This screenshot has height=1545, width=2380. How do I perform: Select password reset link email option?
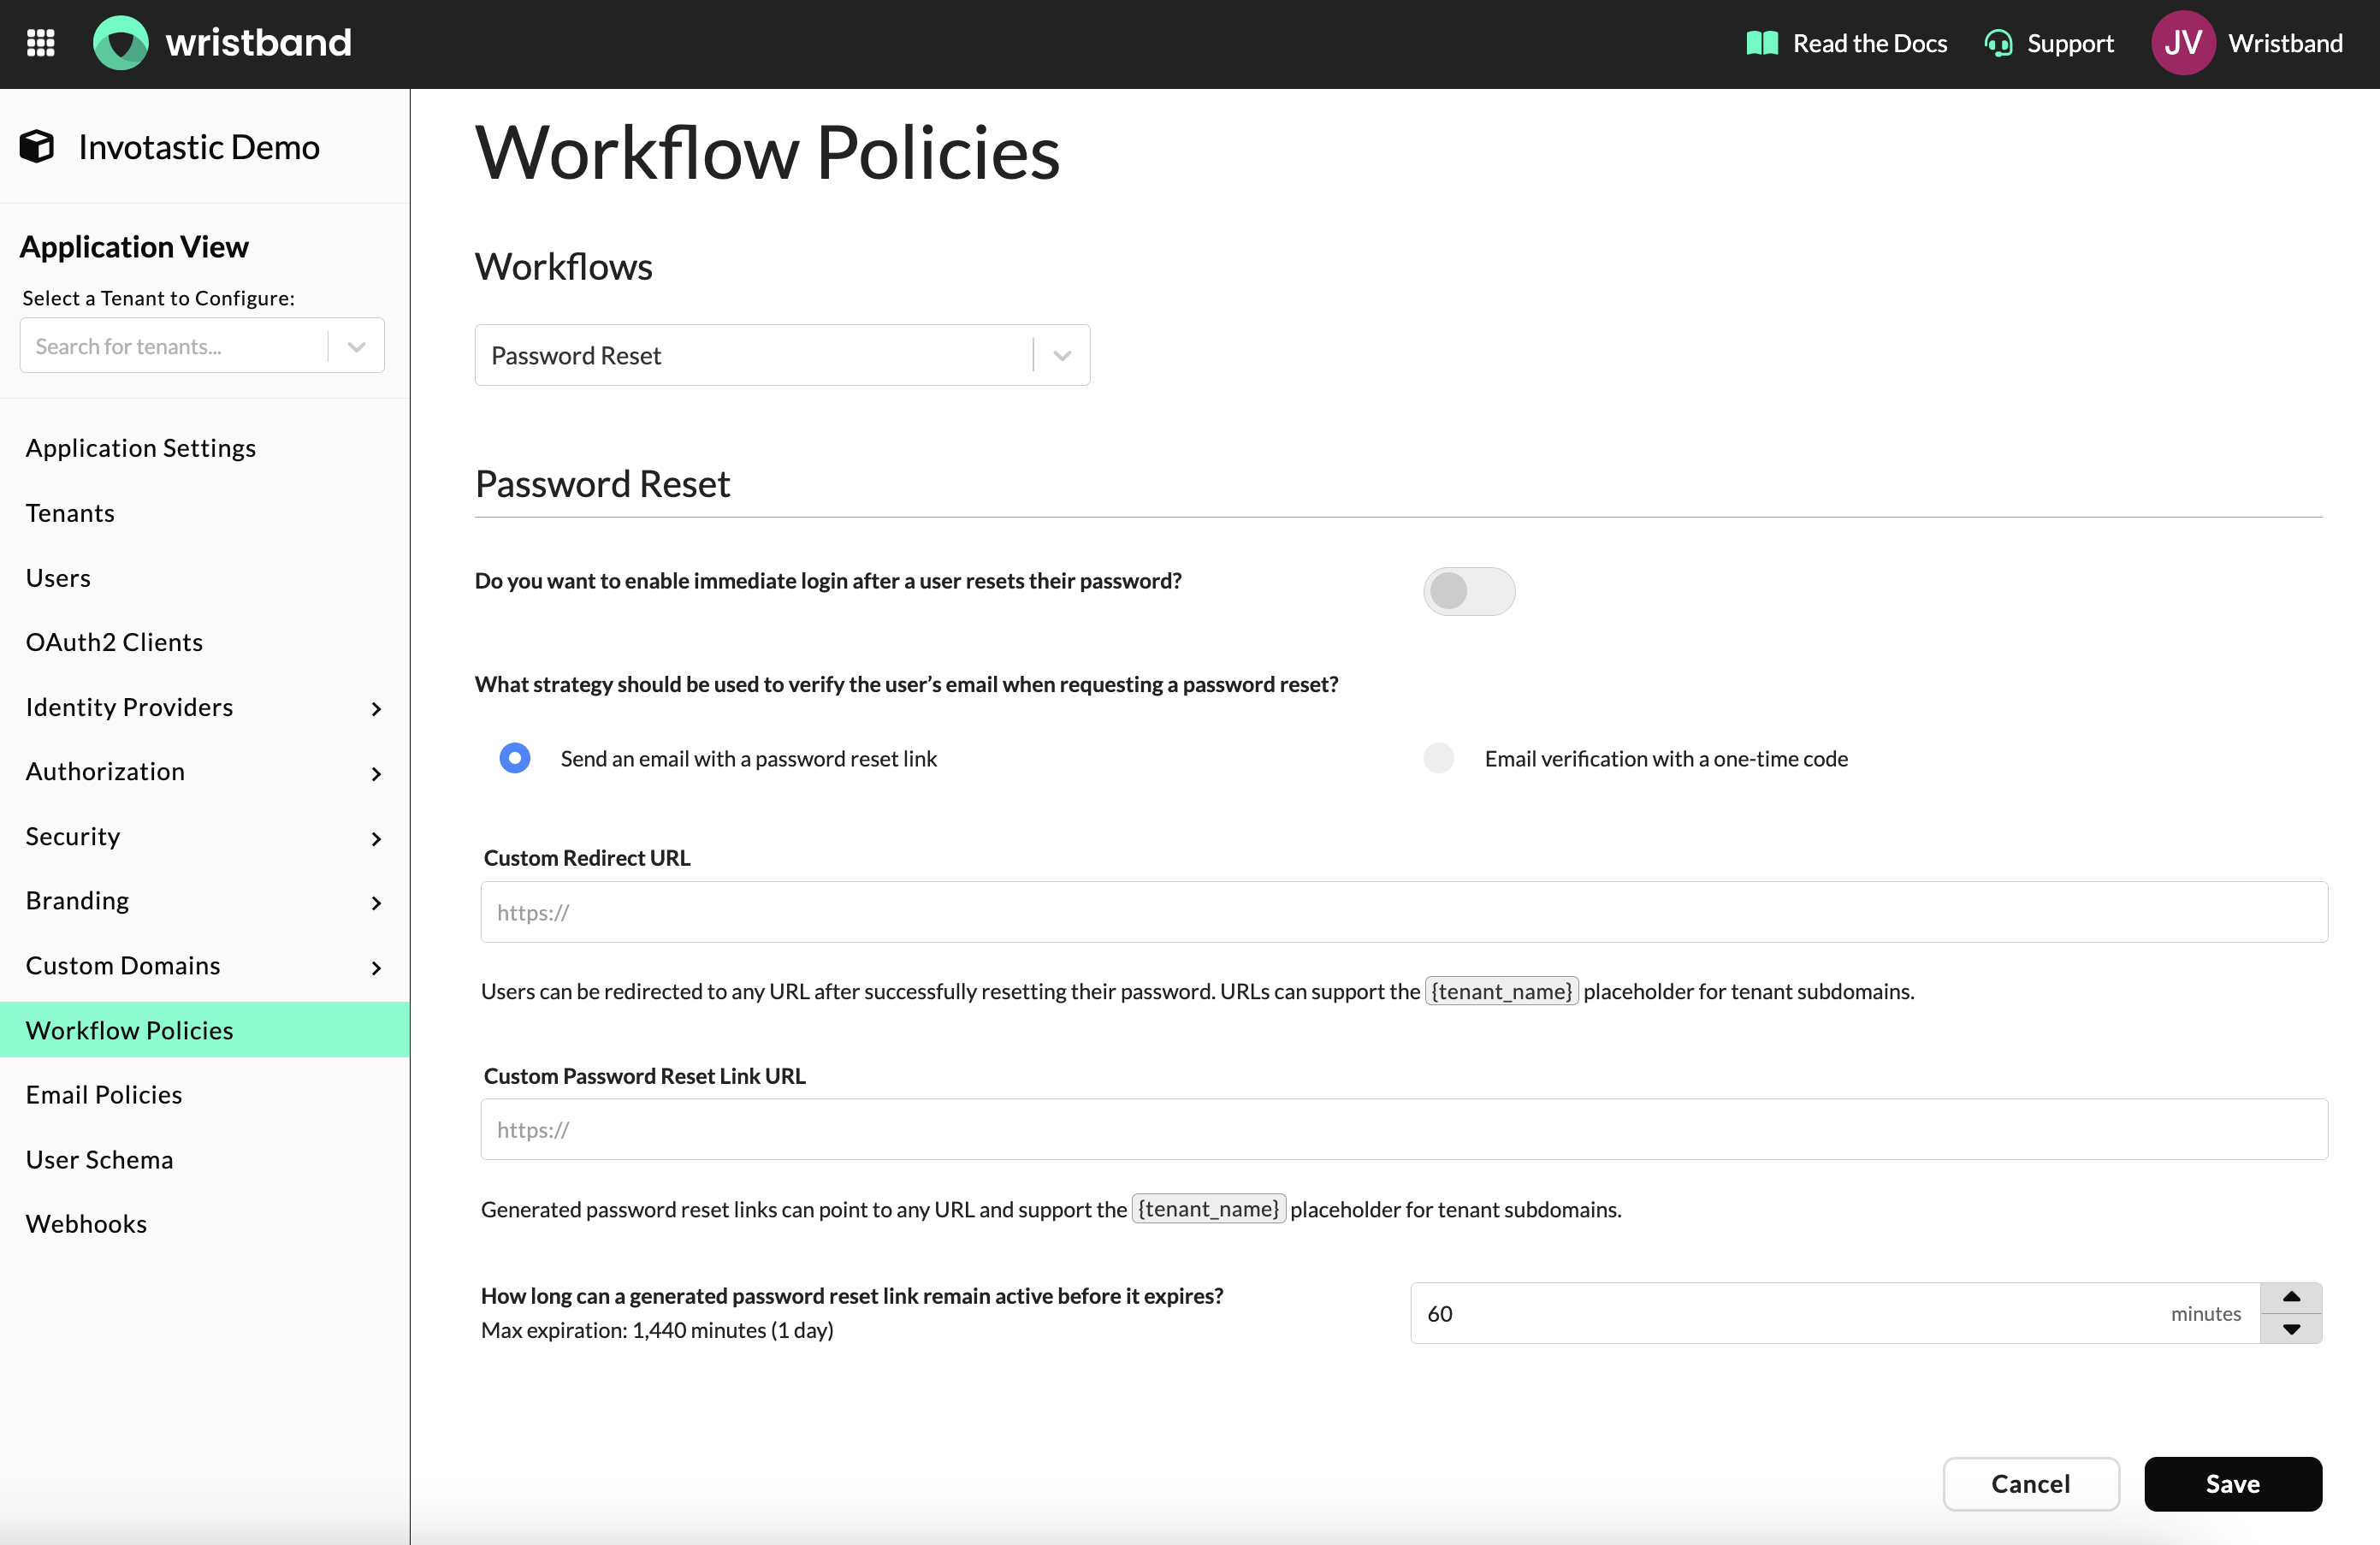515,758
